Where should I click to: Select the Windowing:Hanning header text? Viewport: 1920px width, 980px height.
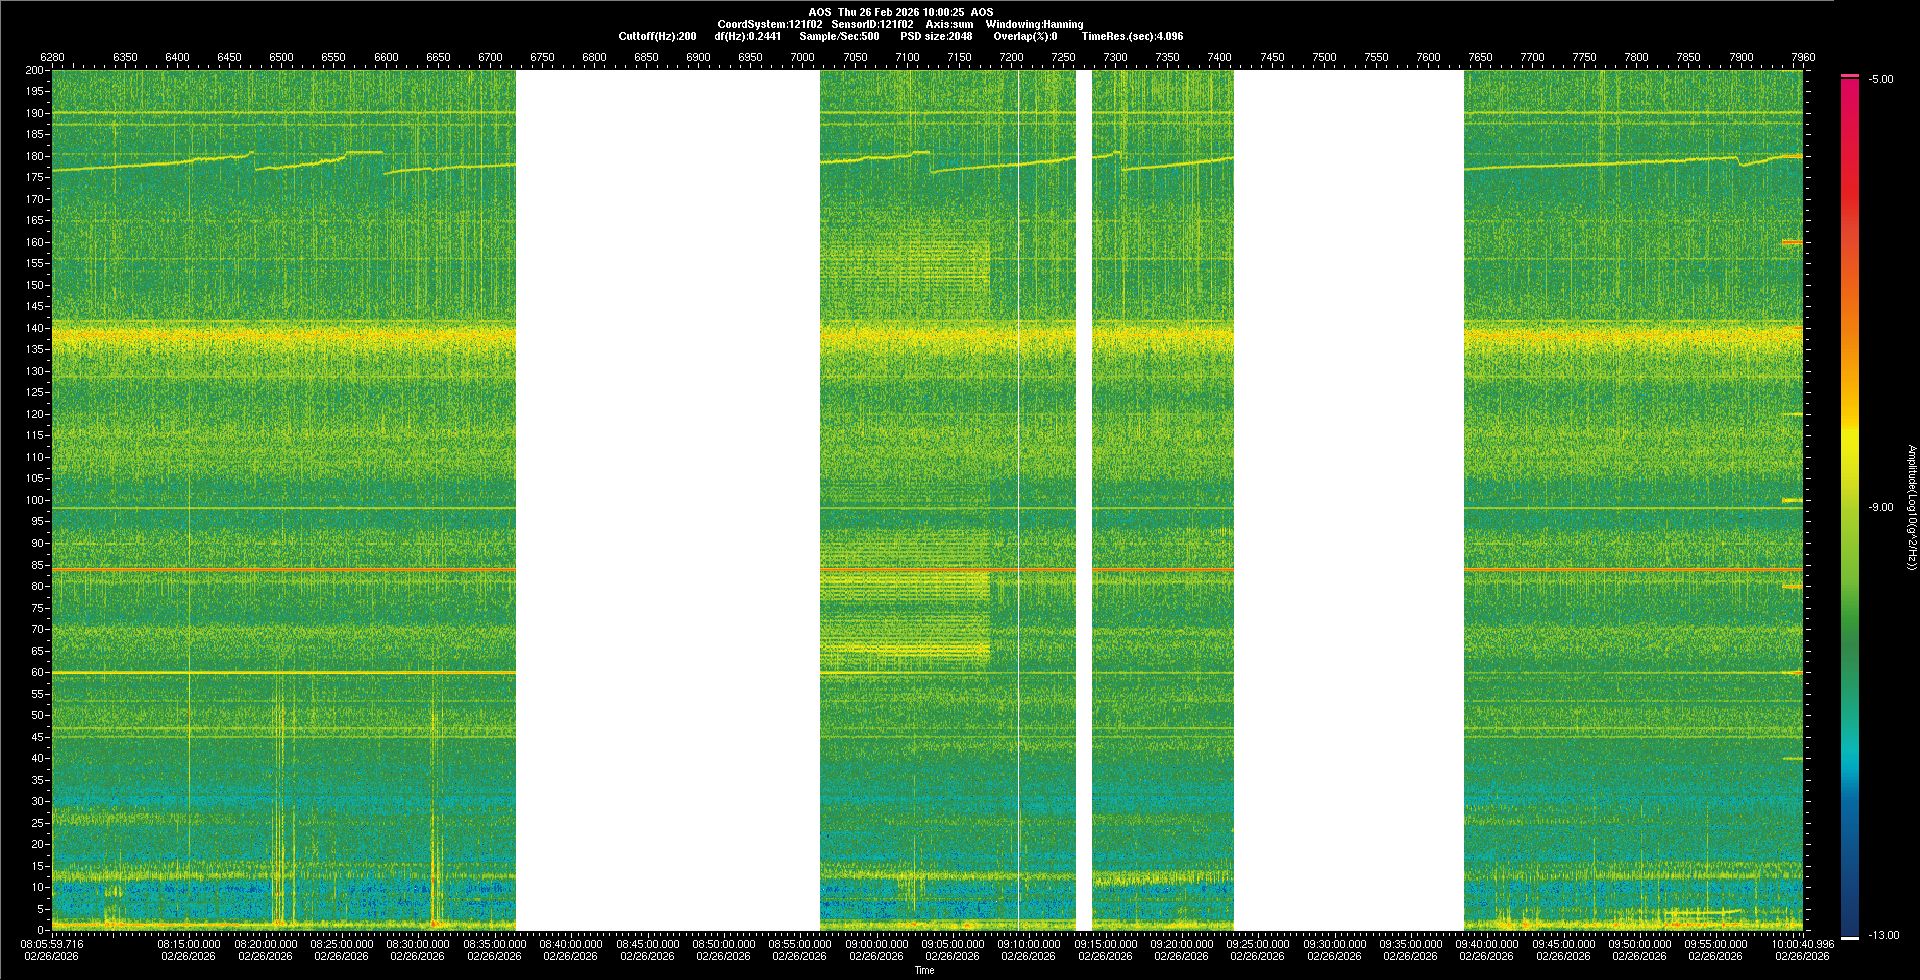pos(1034,24)
